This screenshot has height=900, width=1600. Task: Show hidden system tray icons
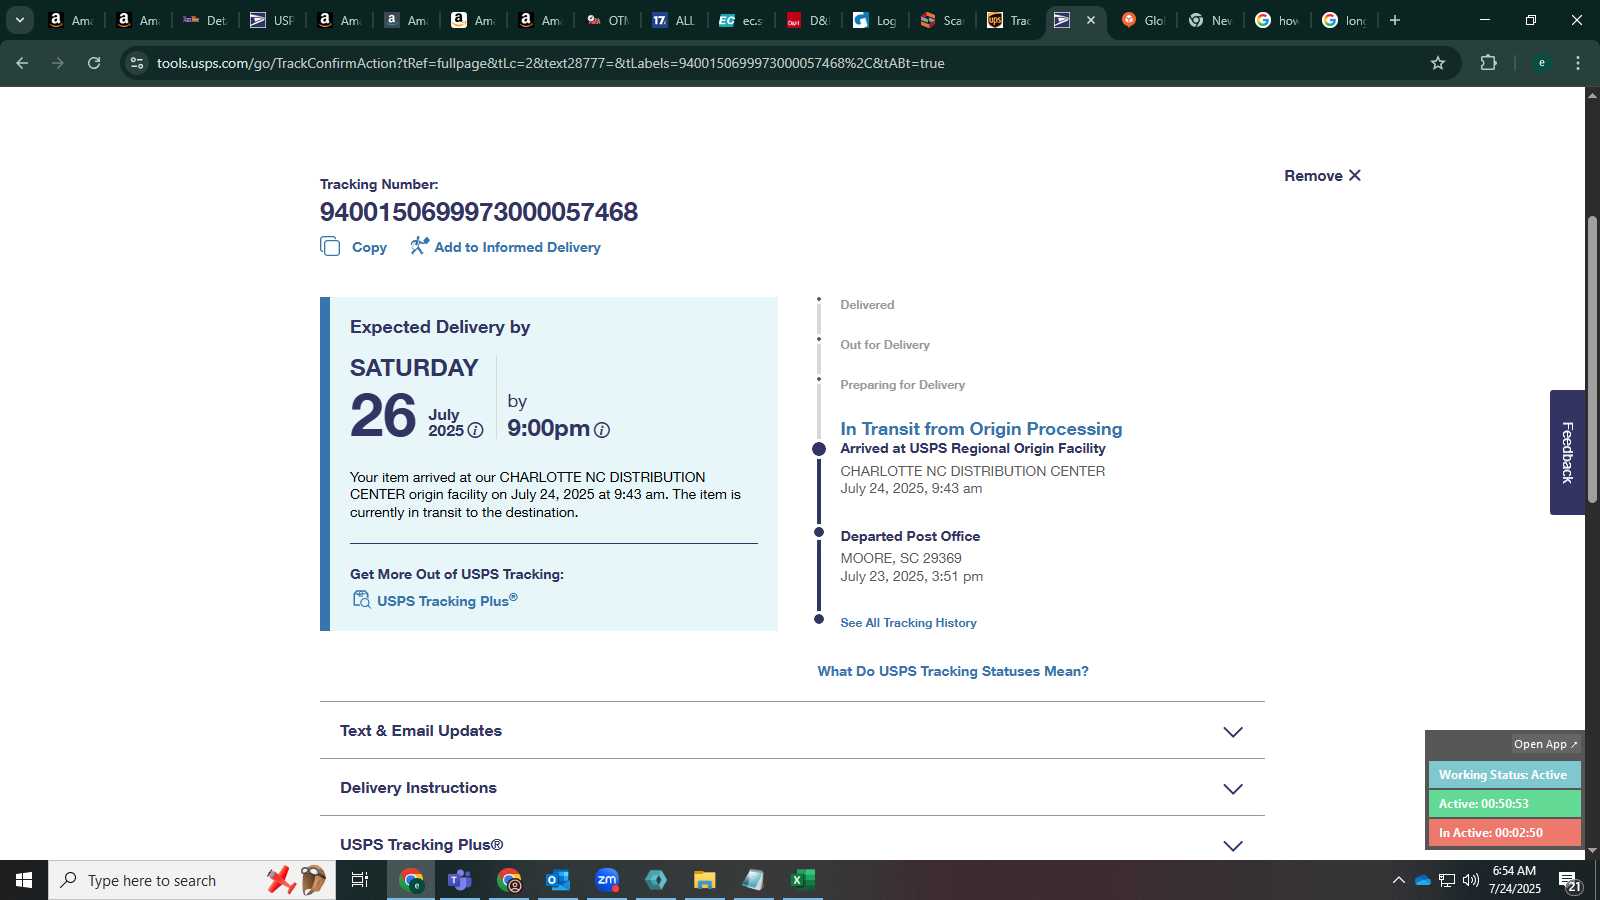1398,880
